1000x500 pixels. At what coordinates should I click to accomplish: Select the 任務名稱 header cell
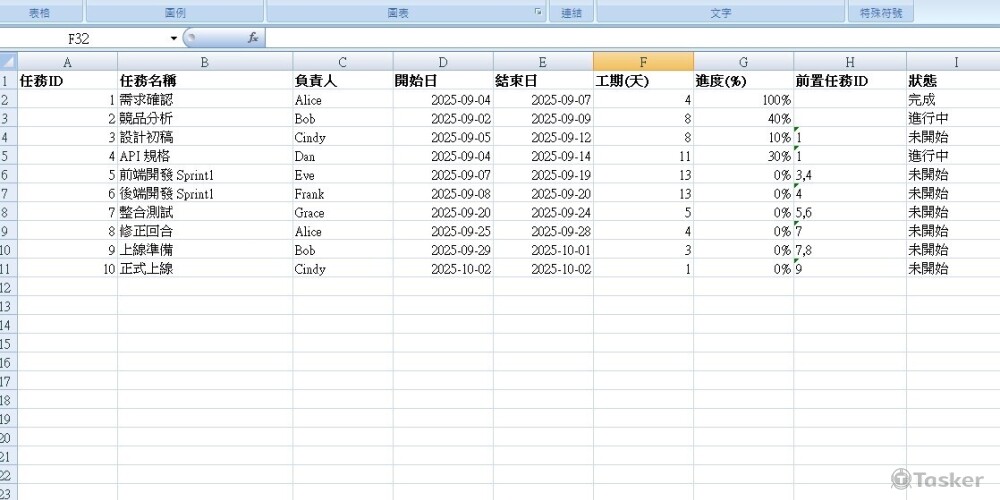tap(205, 81)
